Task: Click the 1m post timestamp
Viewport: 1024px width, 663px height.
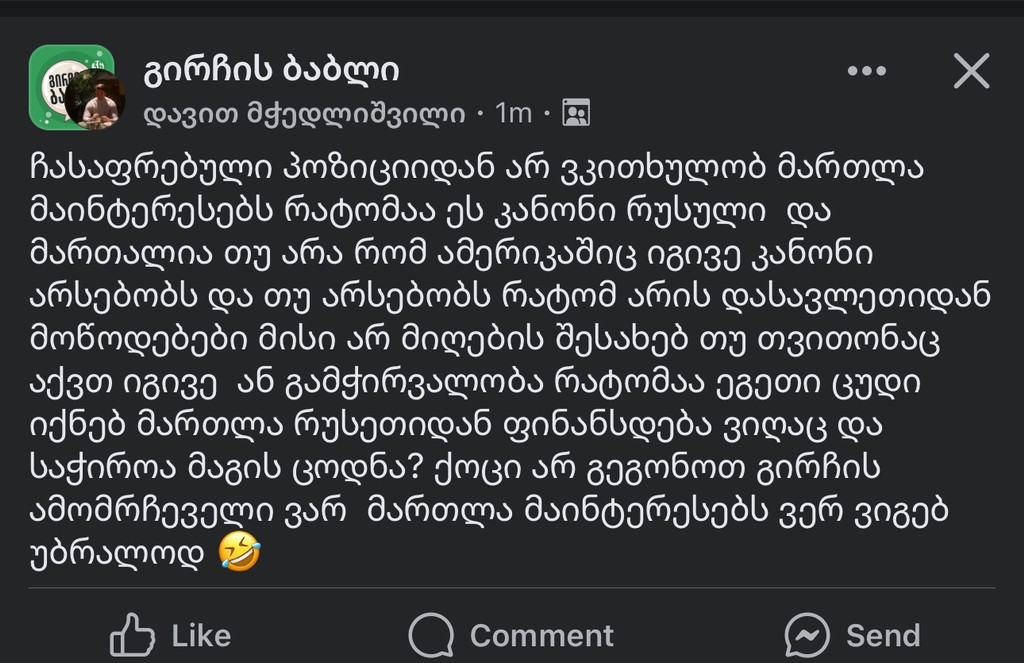Action: tap(513, 114)
